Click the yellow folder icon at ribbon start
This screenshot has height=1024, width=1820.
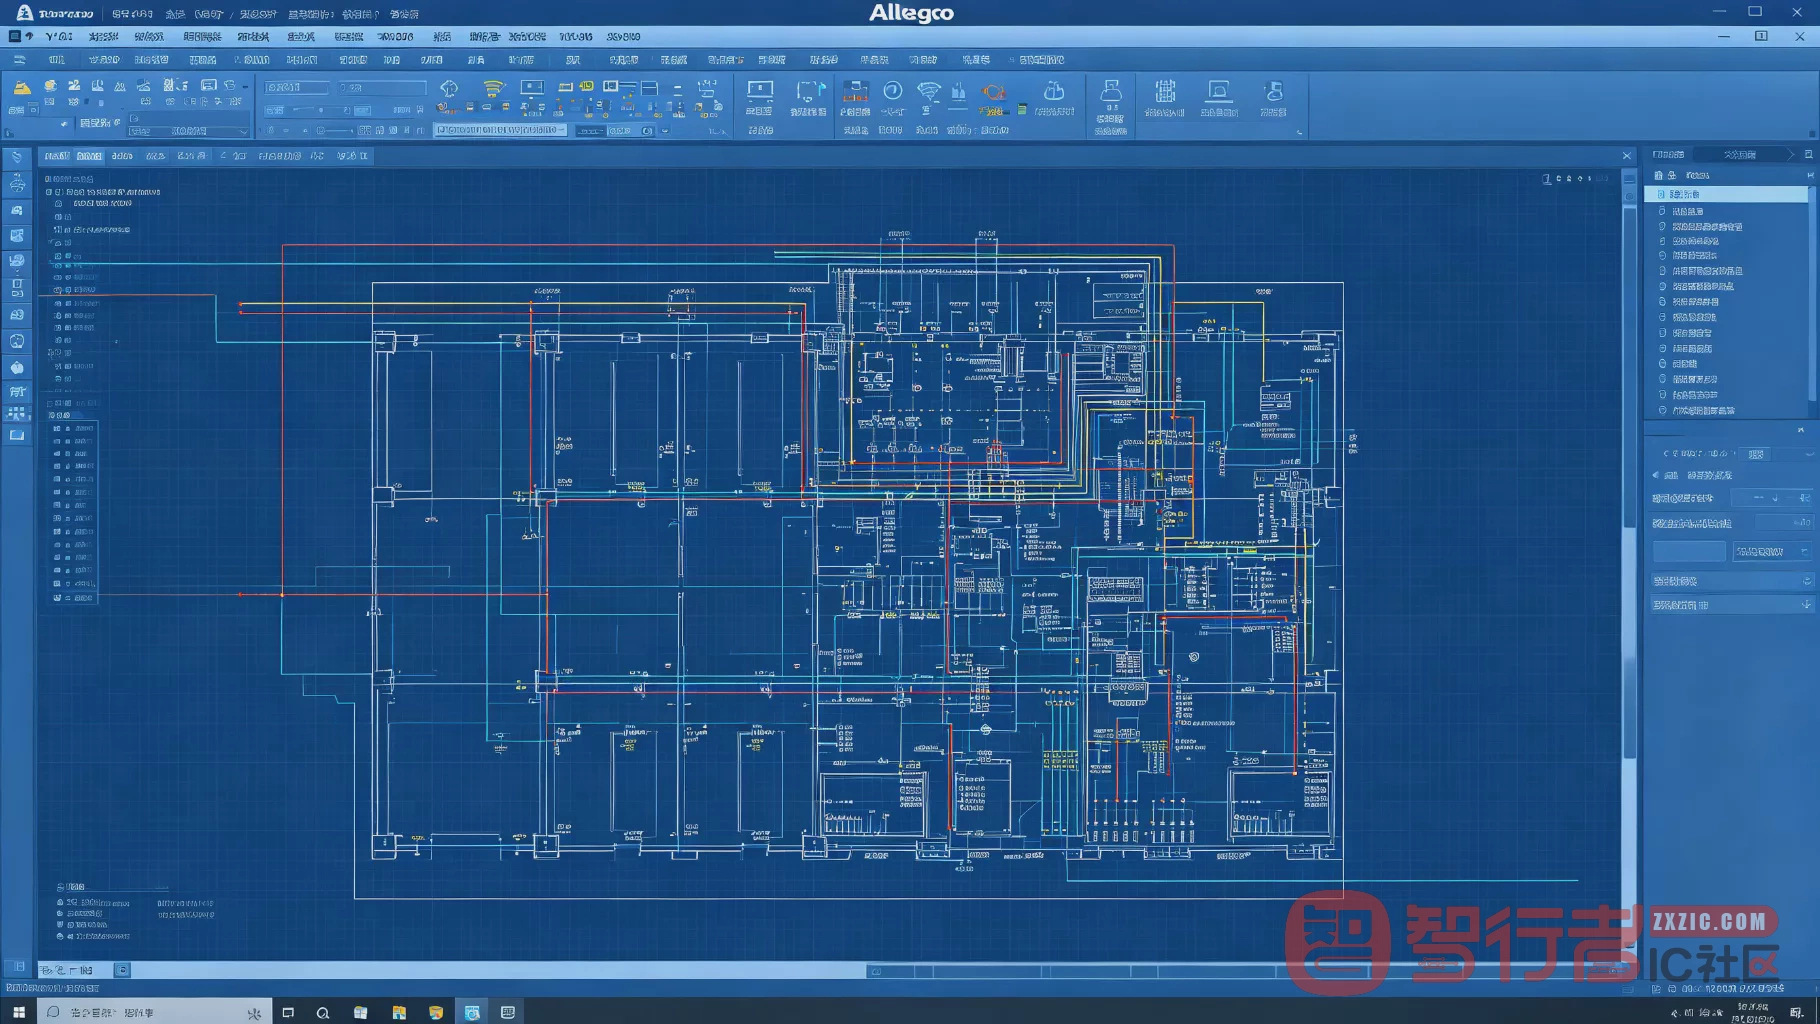21,88
